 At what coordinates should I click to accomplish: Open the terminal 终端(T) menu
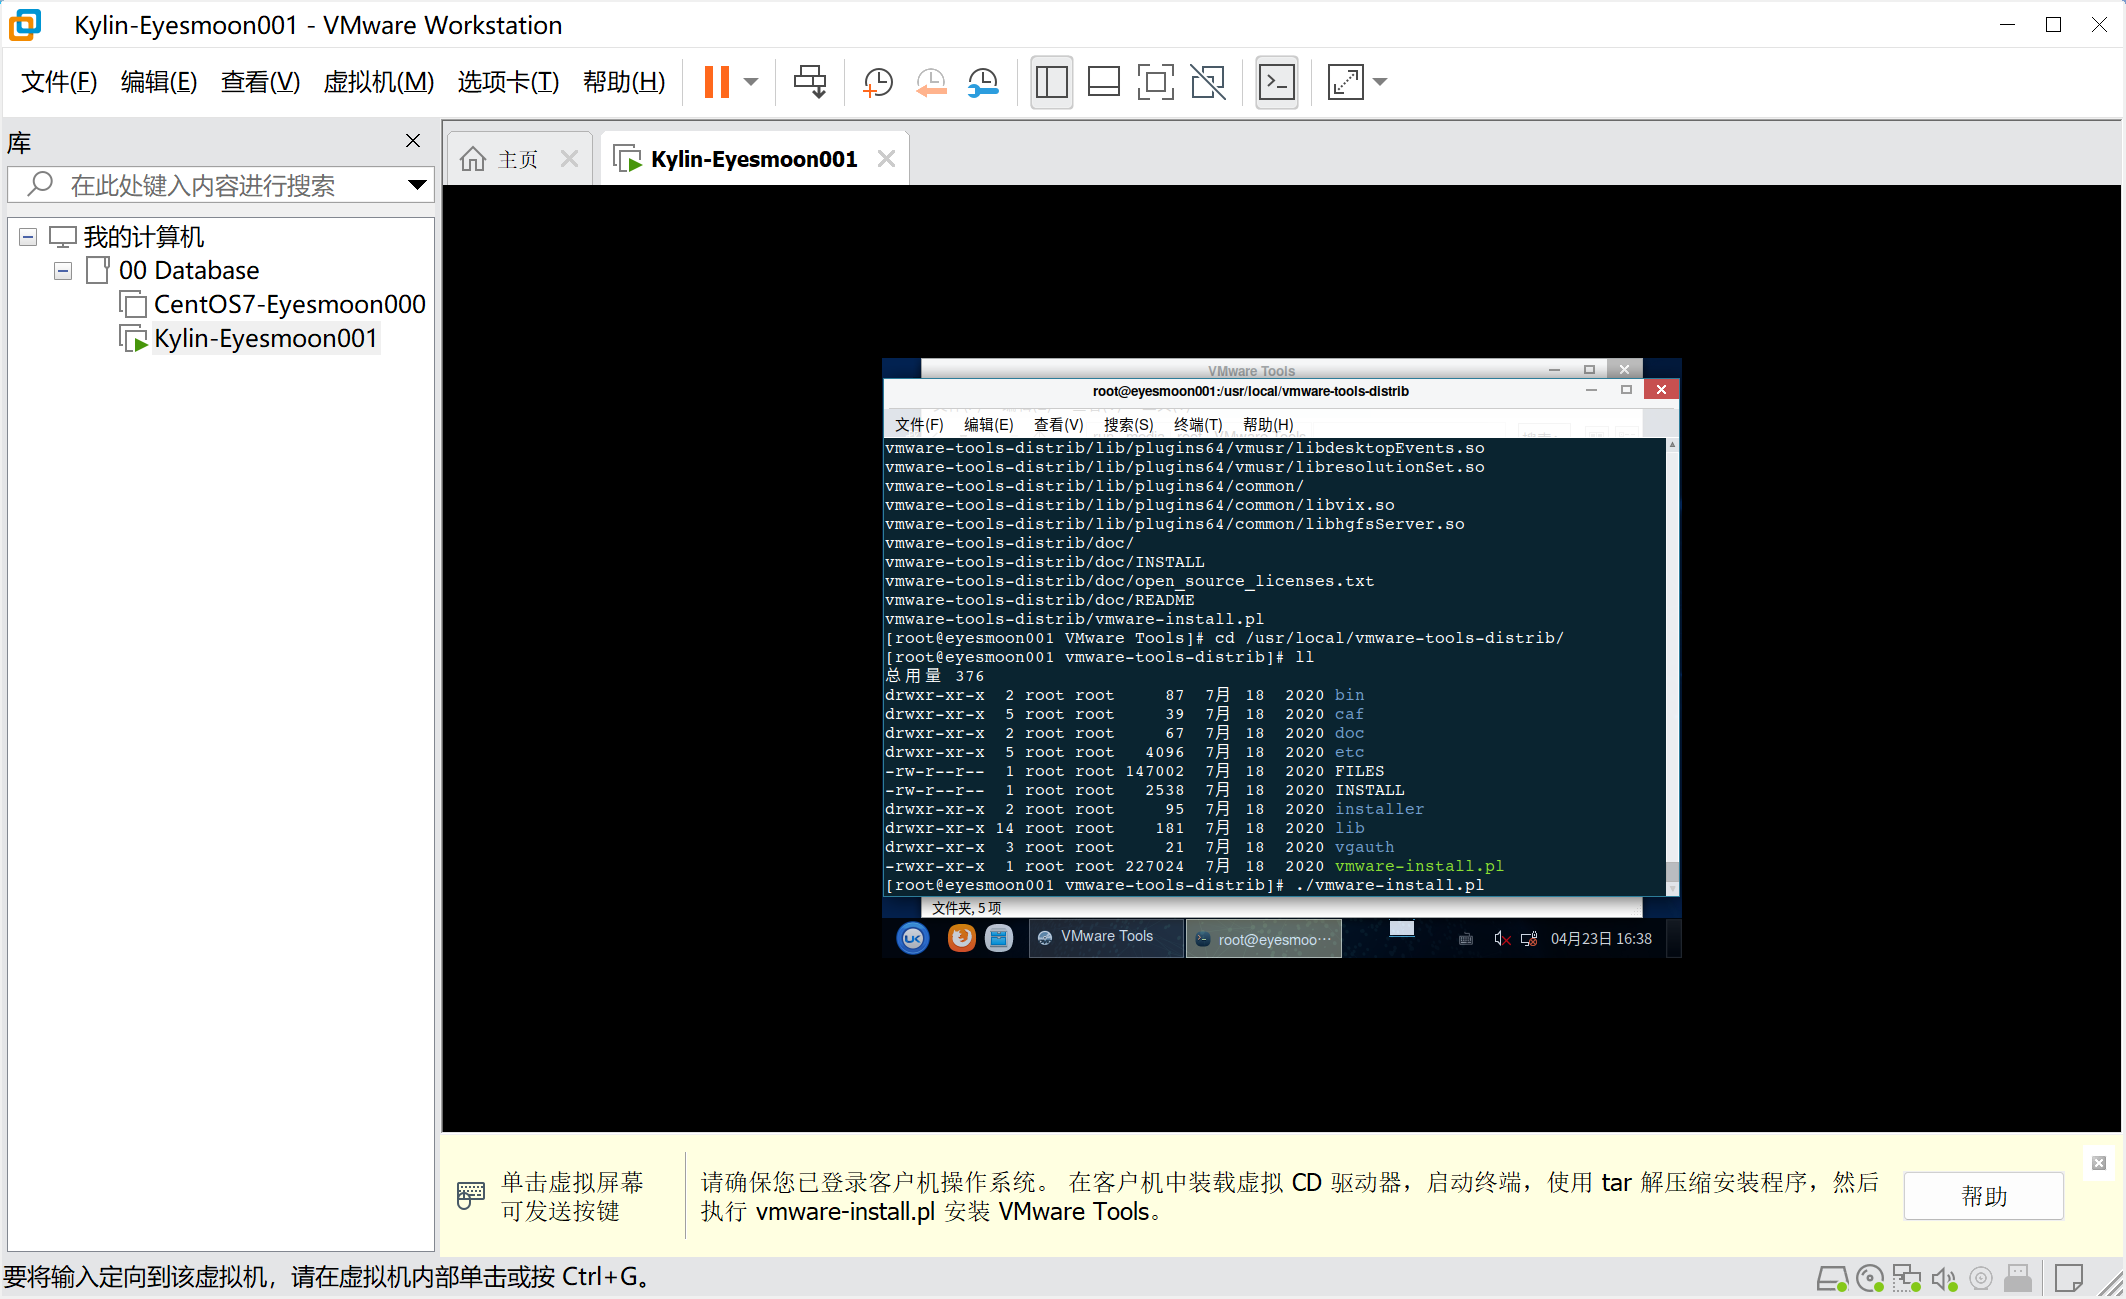coord(1198,425)
